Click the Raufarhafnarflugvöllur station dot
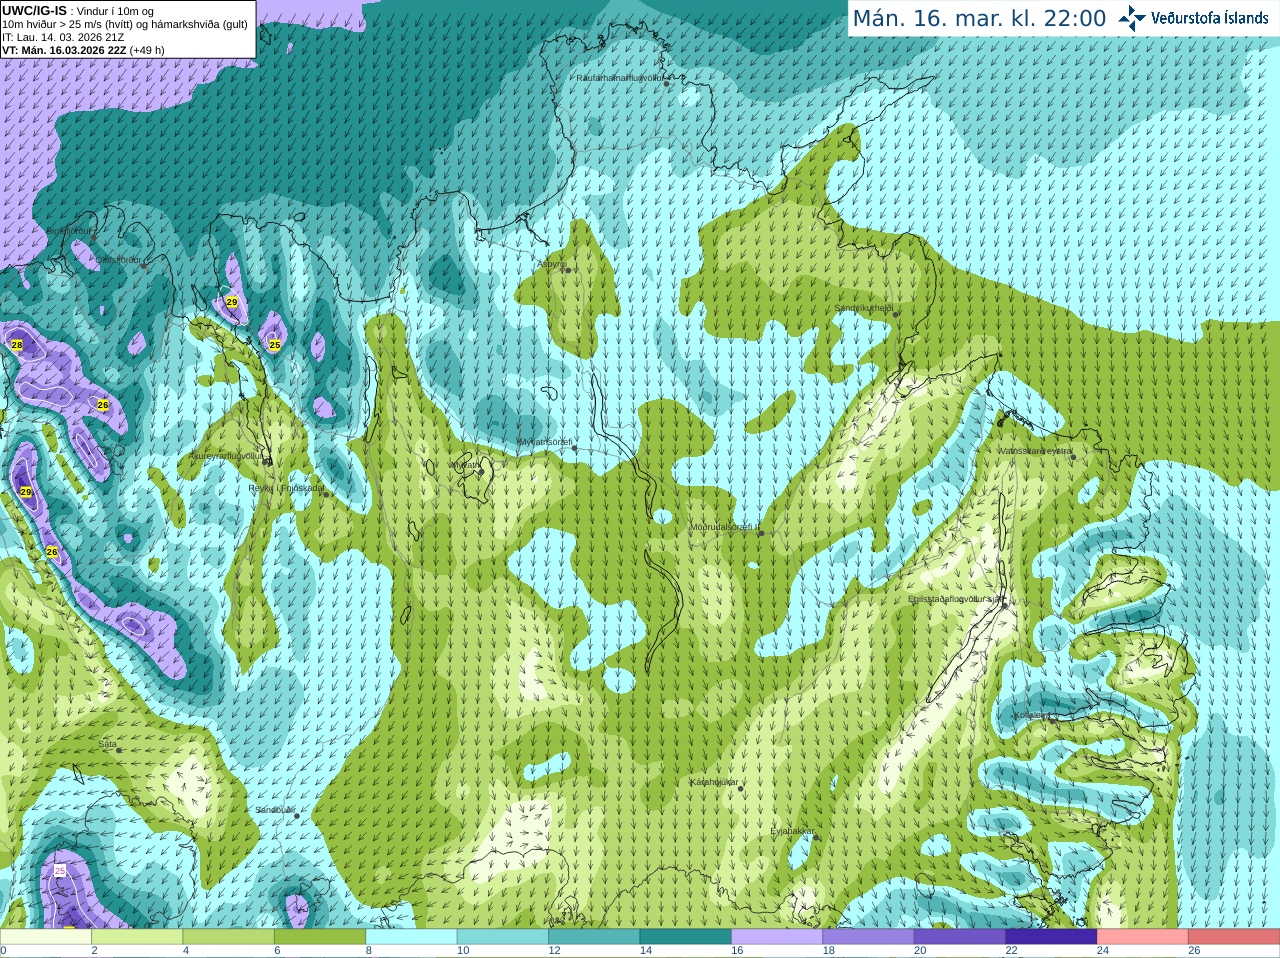 click(666, 84)
